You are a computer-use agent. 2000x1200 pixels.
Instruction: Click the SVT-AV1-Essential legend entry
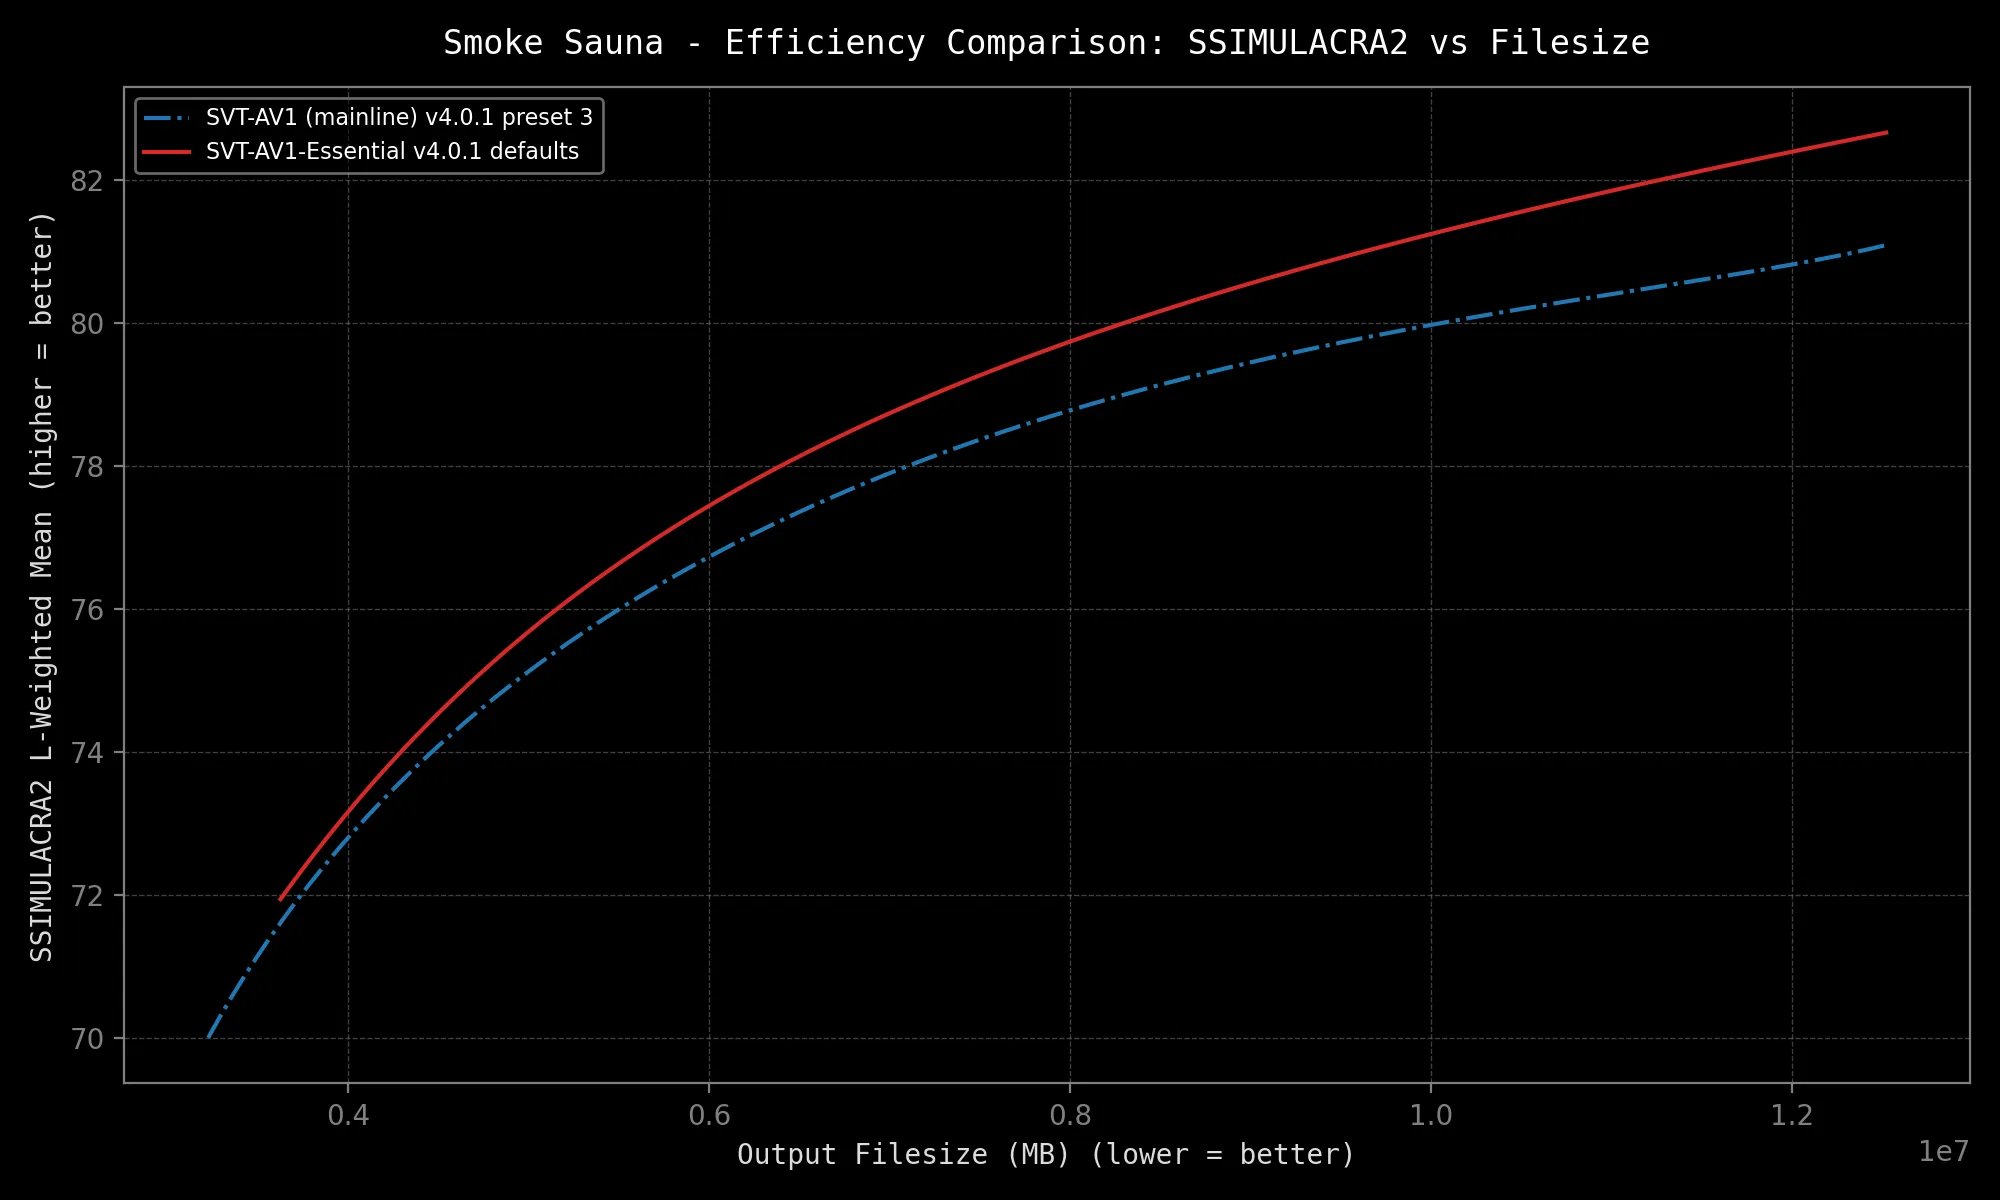point(392,152)
